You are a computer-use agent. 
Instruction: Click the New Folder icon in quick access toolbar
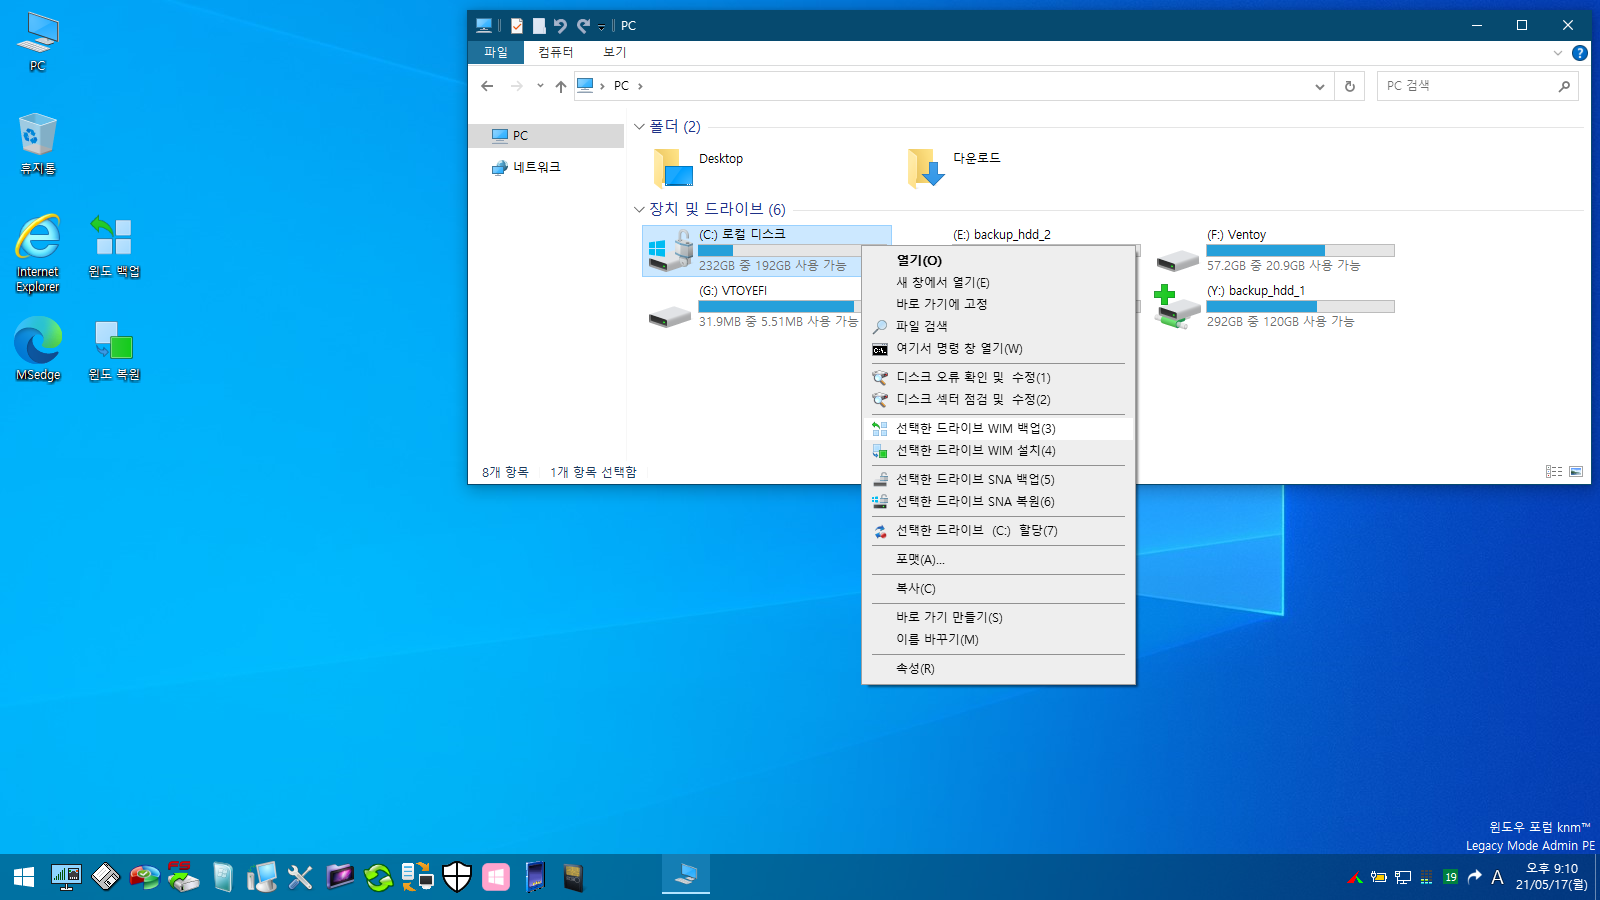click(539, 26)
